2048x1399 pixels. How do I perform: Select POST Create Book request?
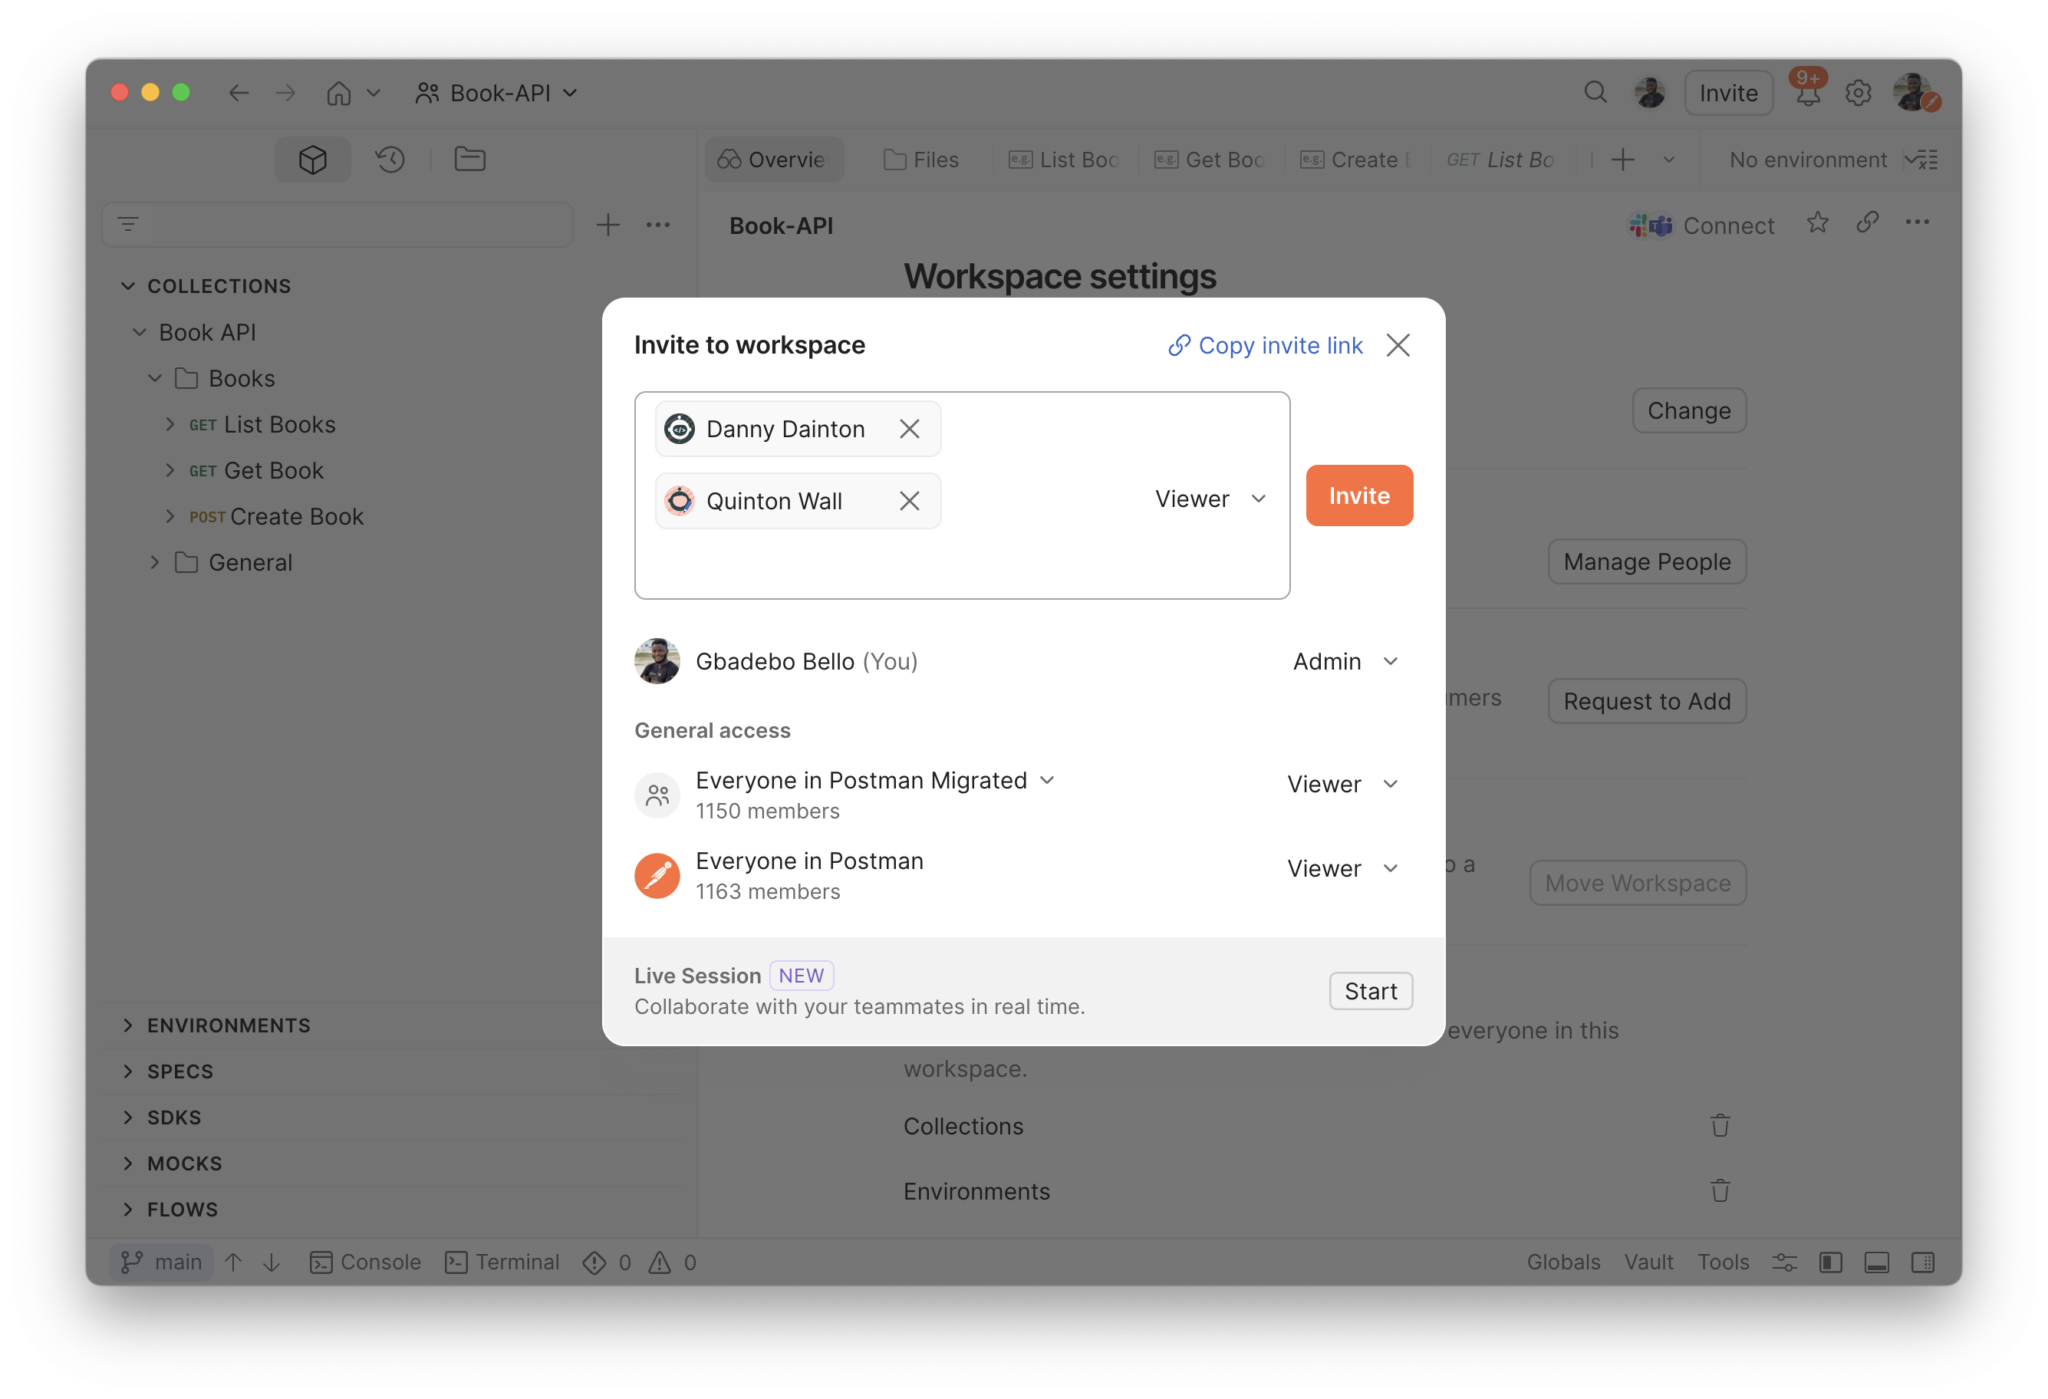(x=276, y=517)
